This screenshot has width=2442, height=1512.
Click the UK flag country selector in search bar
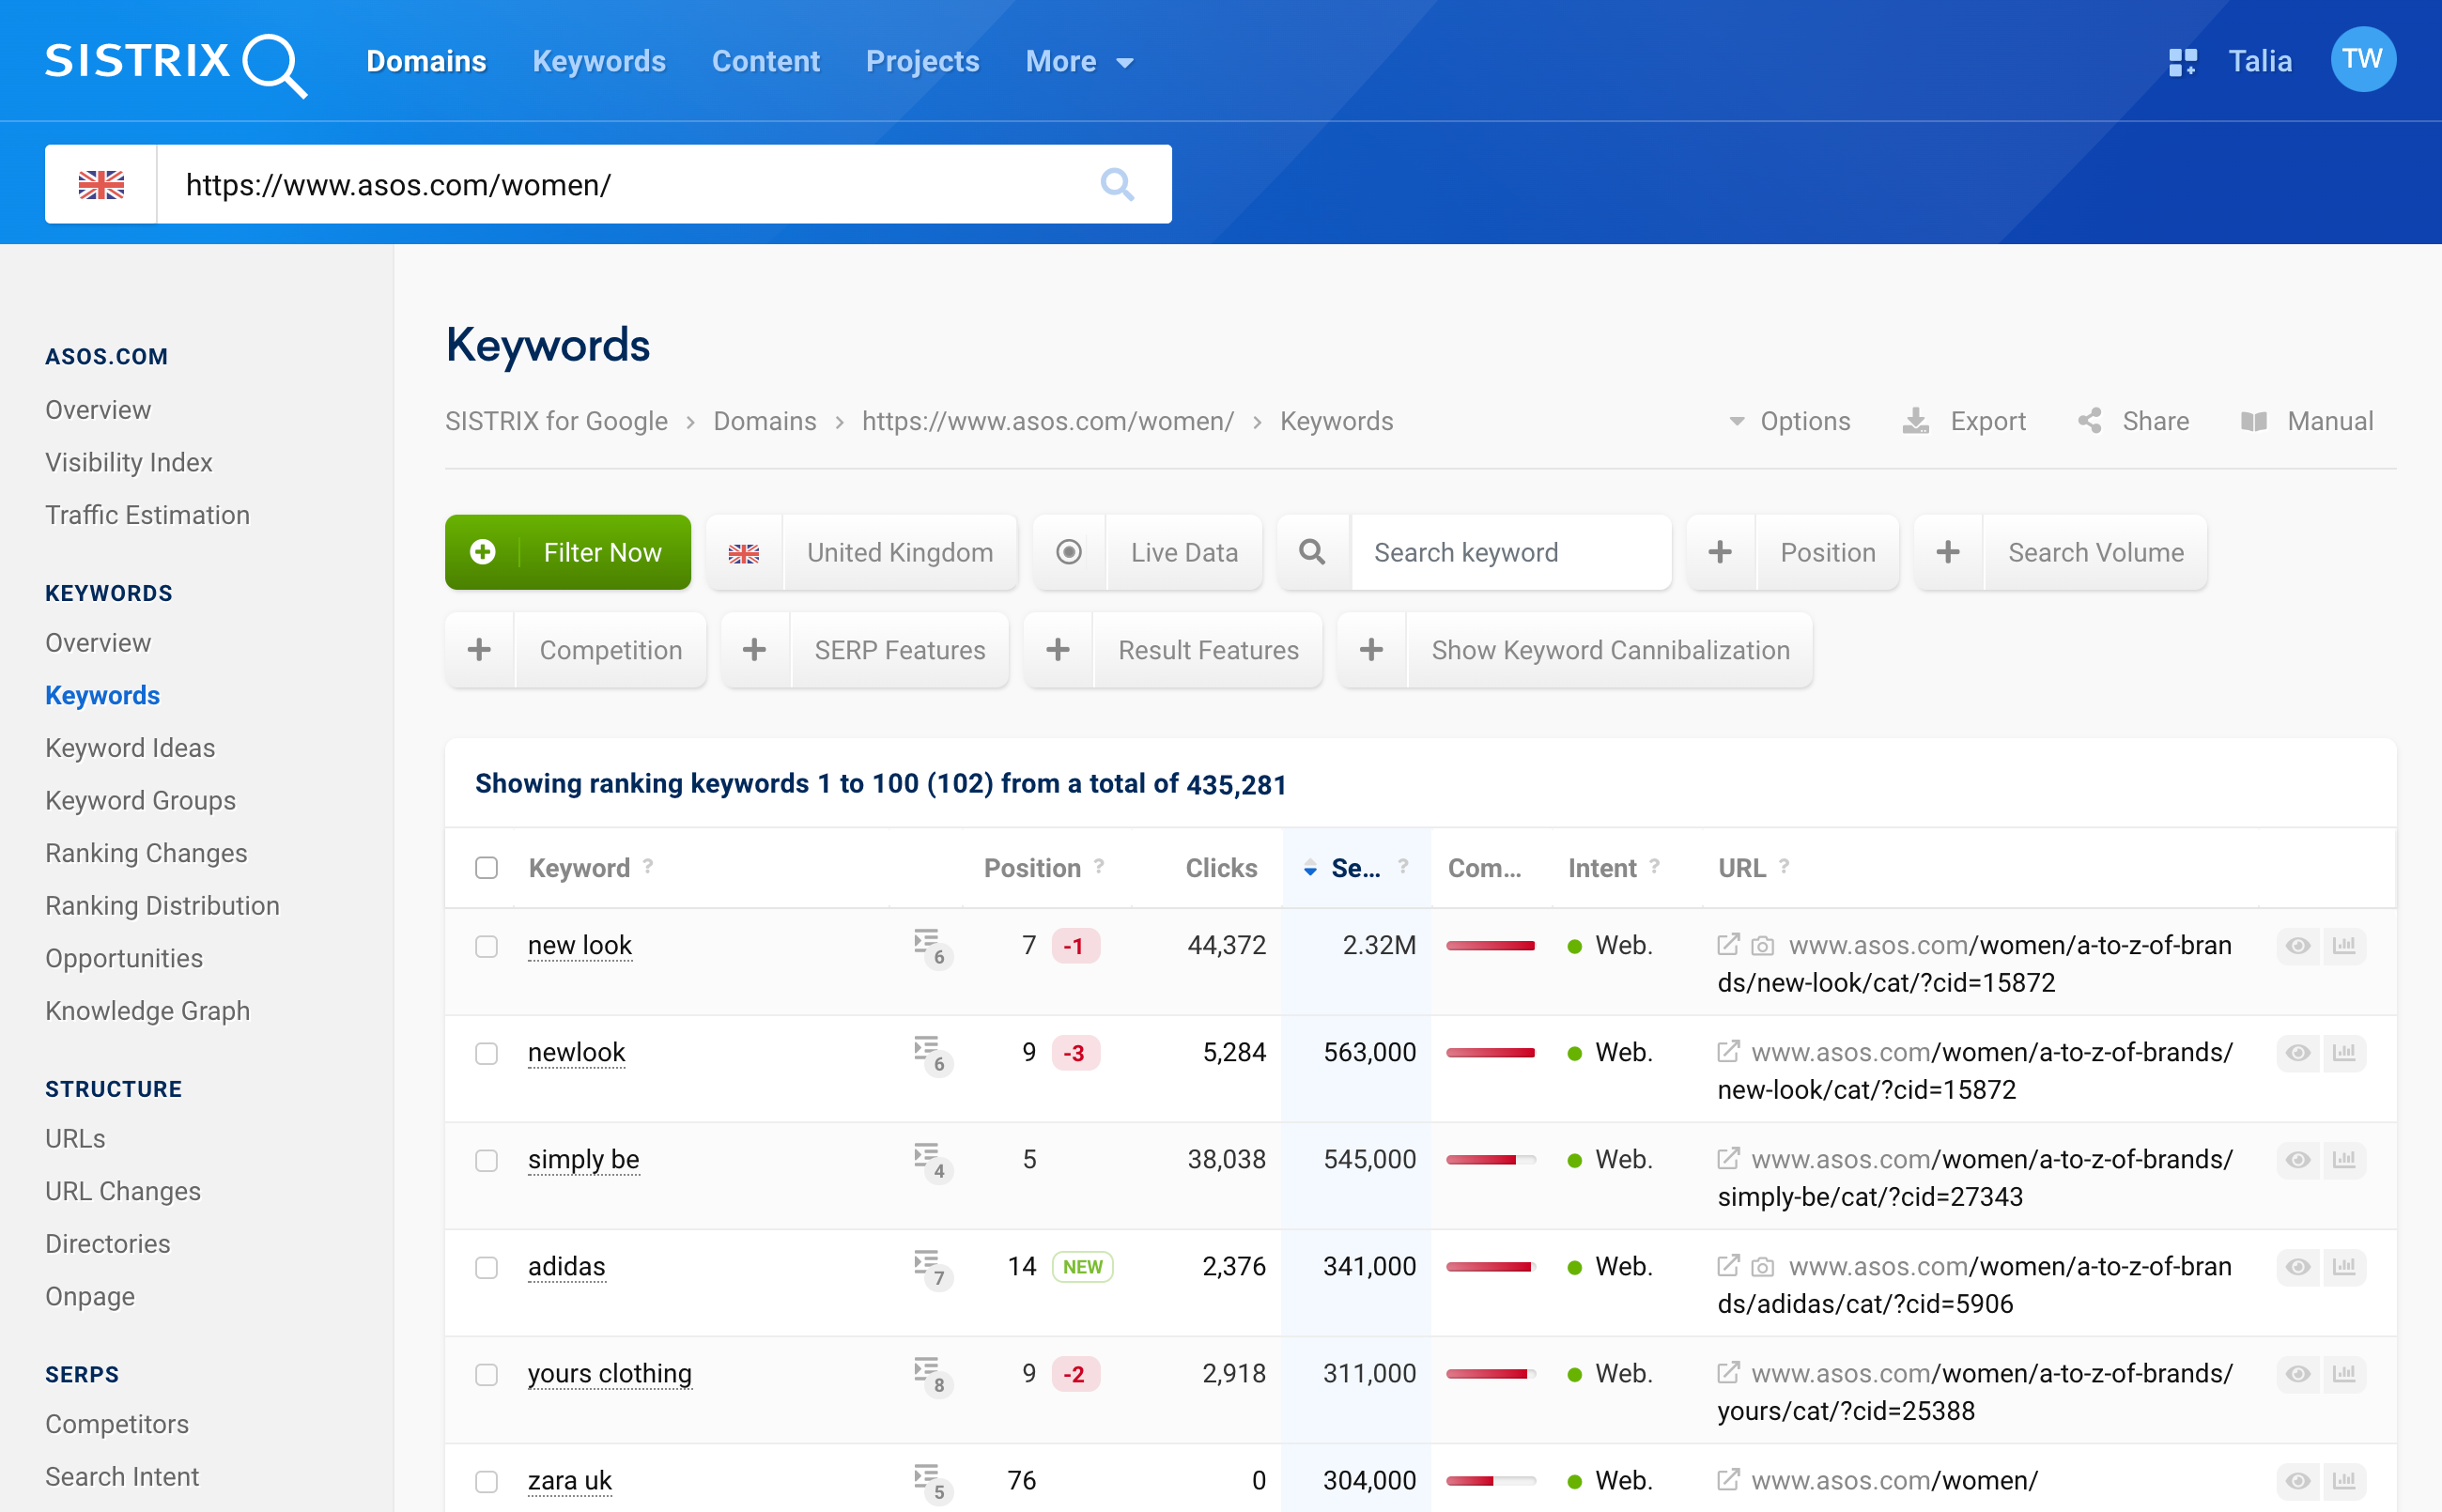(x=101, y=184)
